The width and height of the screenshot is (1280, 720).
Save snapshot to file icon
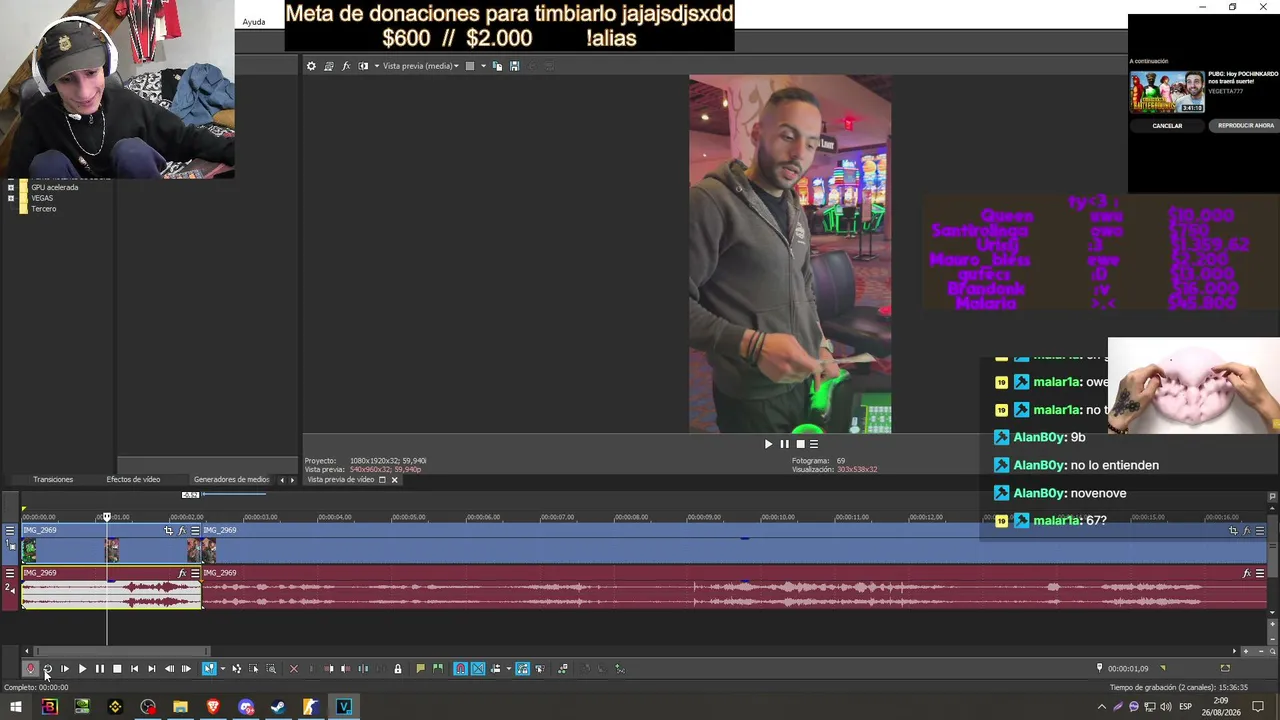point(514,66)
